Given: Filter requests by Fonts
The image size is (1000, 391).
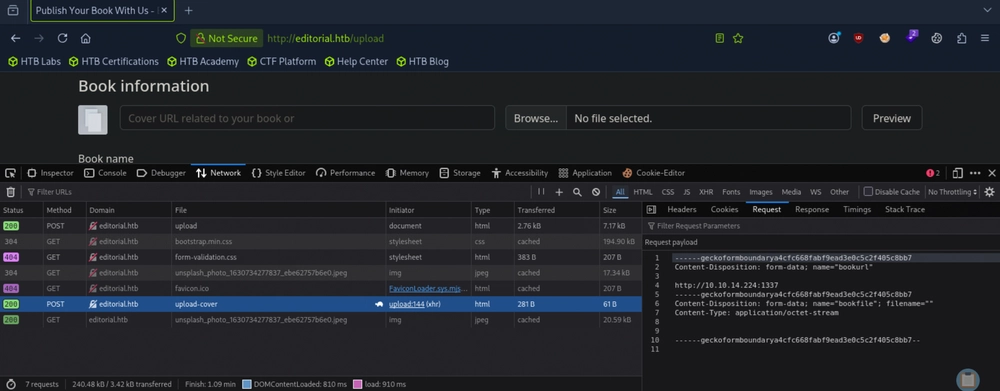Looking at the screenshot, I should pos(732,192).
